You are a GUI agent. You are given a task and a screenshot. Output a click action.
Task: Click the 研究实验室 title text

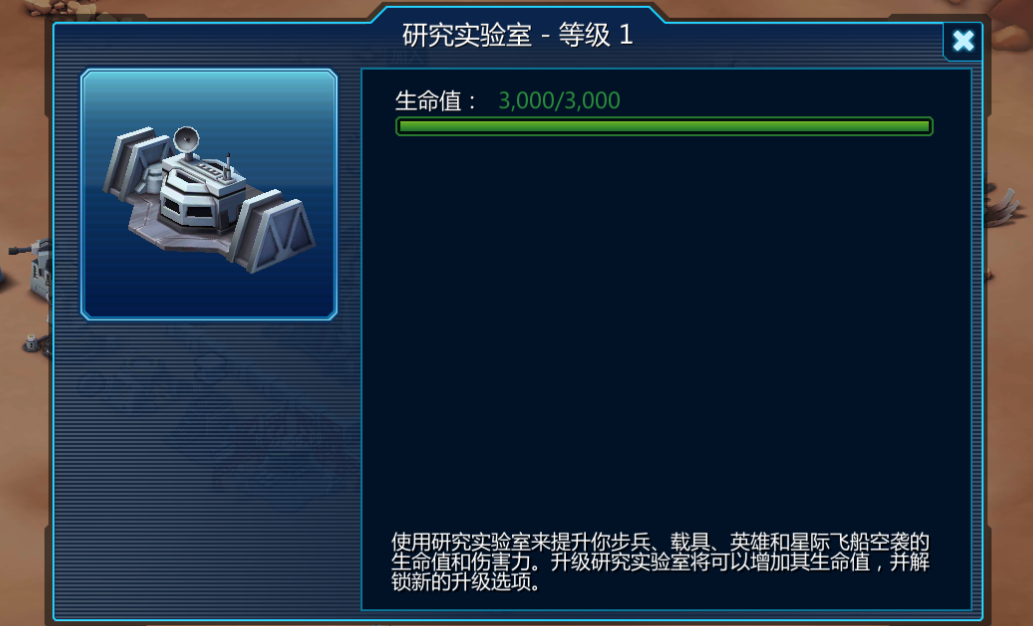coord(466,35)
